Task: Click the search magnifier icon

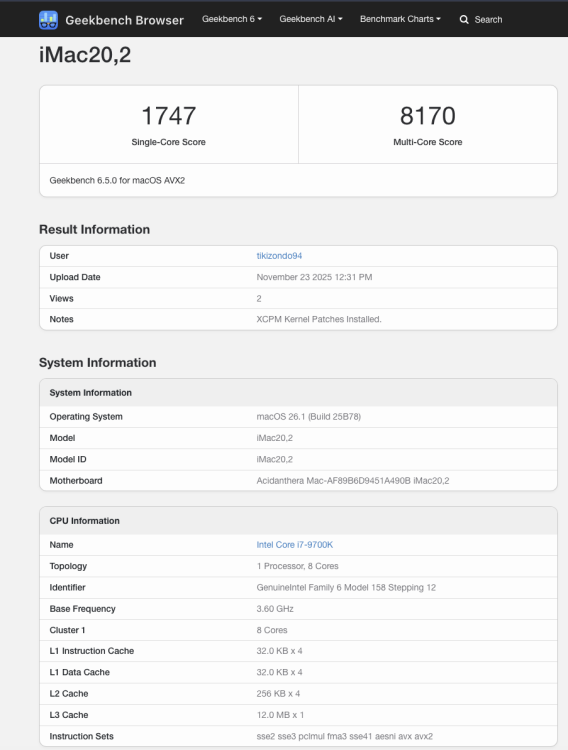Action: click(x=464, y=20)
